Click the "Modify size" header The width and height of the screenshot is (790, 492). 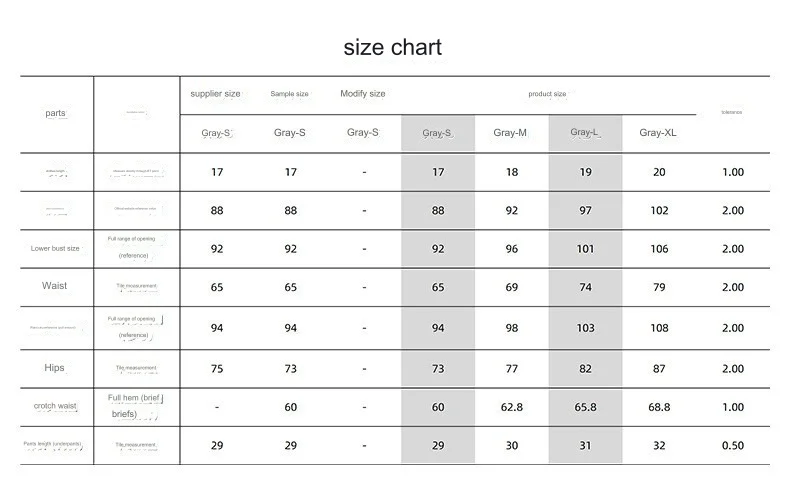[x=363, y=94]
